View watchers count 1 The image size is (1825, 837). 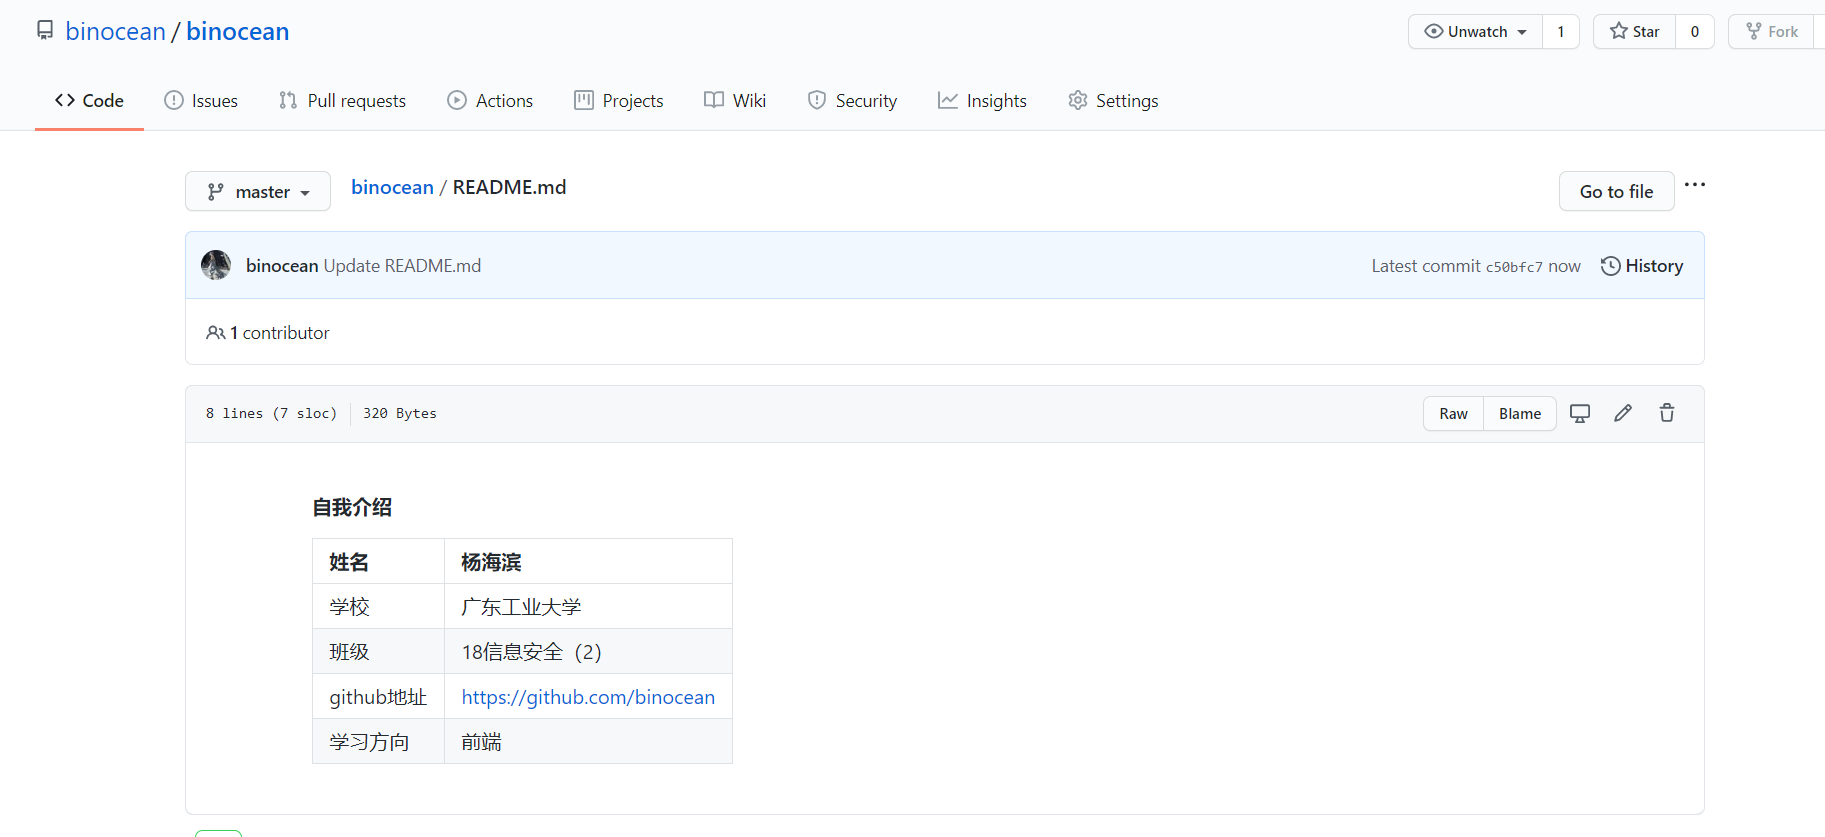[1561, 32]
